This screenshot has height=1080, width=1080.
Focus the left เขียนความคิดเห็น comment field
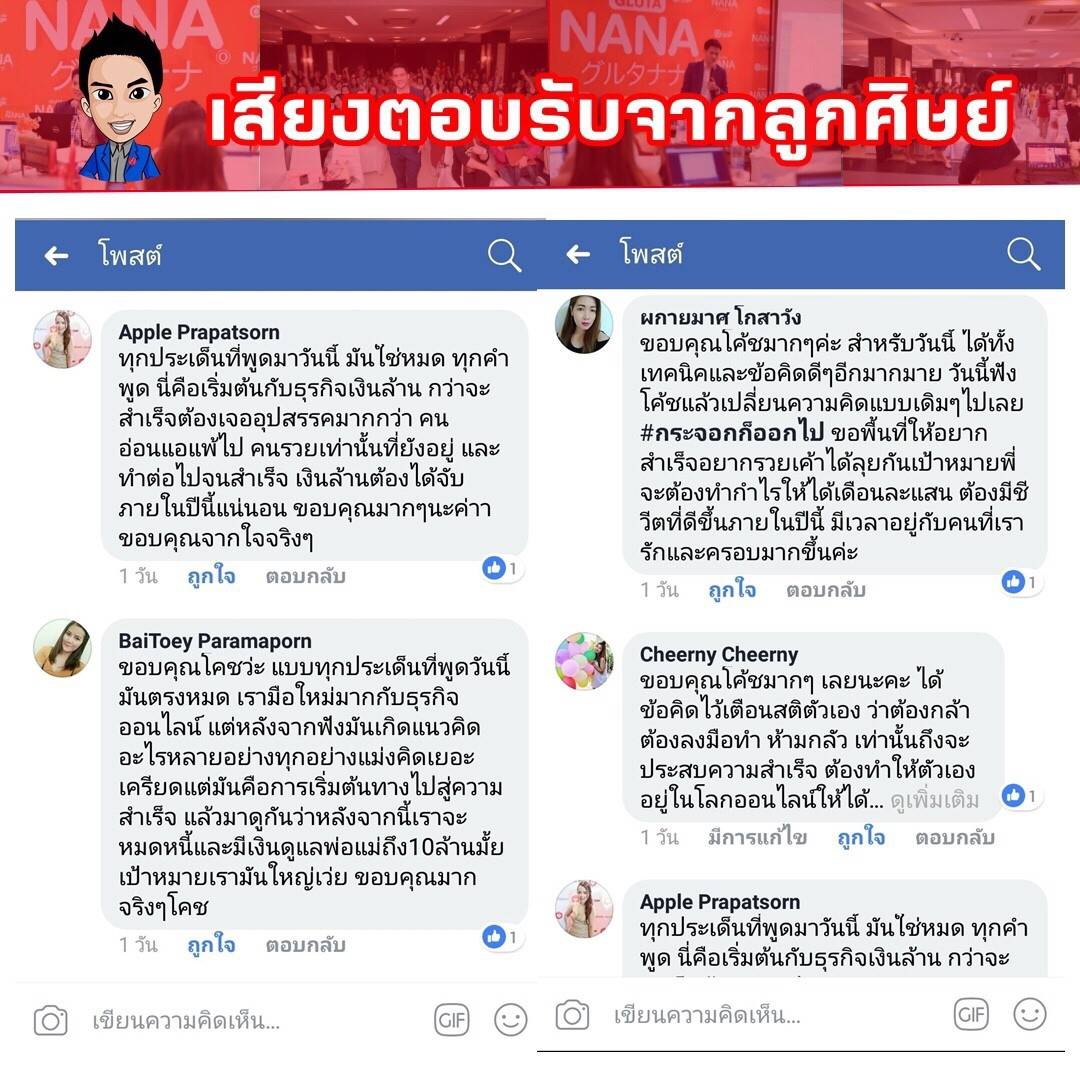[186, 1021]
